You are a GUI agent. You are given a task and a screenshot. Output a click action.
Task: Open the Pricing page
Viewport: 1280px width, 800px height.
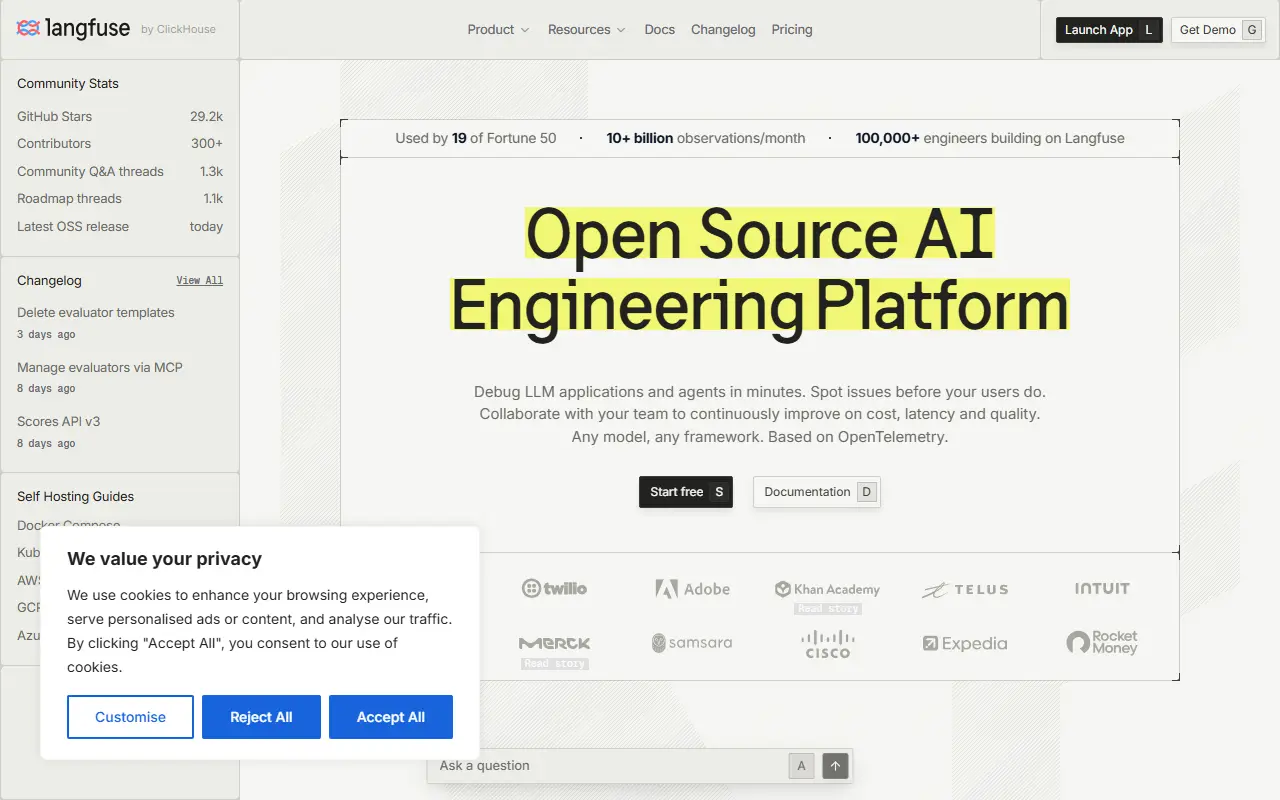[x=792, y=30]
